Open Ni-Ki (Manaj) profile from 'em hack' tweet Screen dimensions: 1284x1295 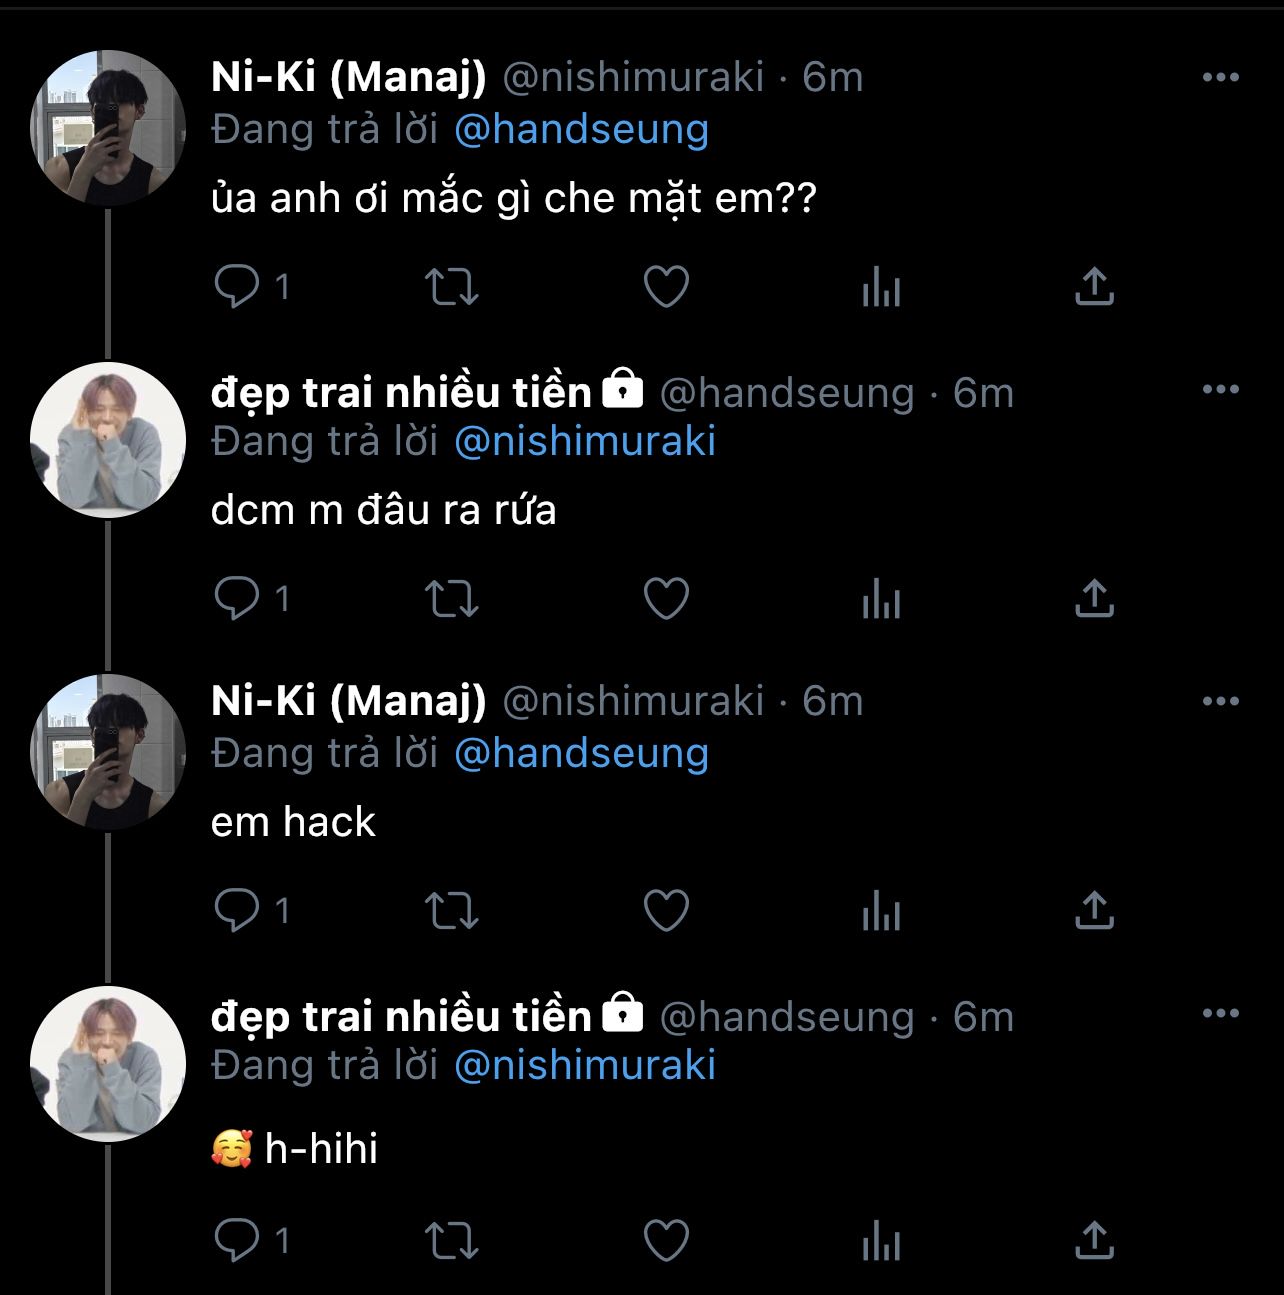[348, 701]
